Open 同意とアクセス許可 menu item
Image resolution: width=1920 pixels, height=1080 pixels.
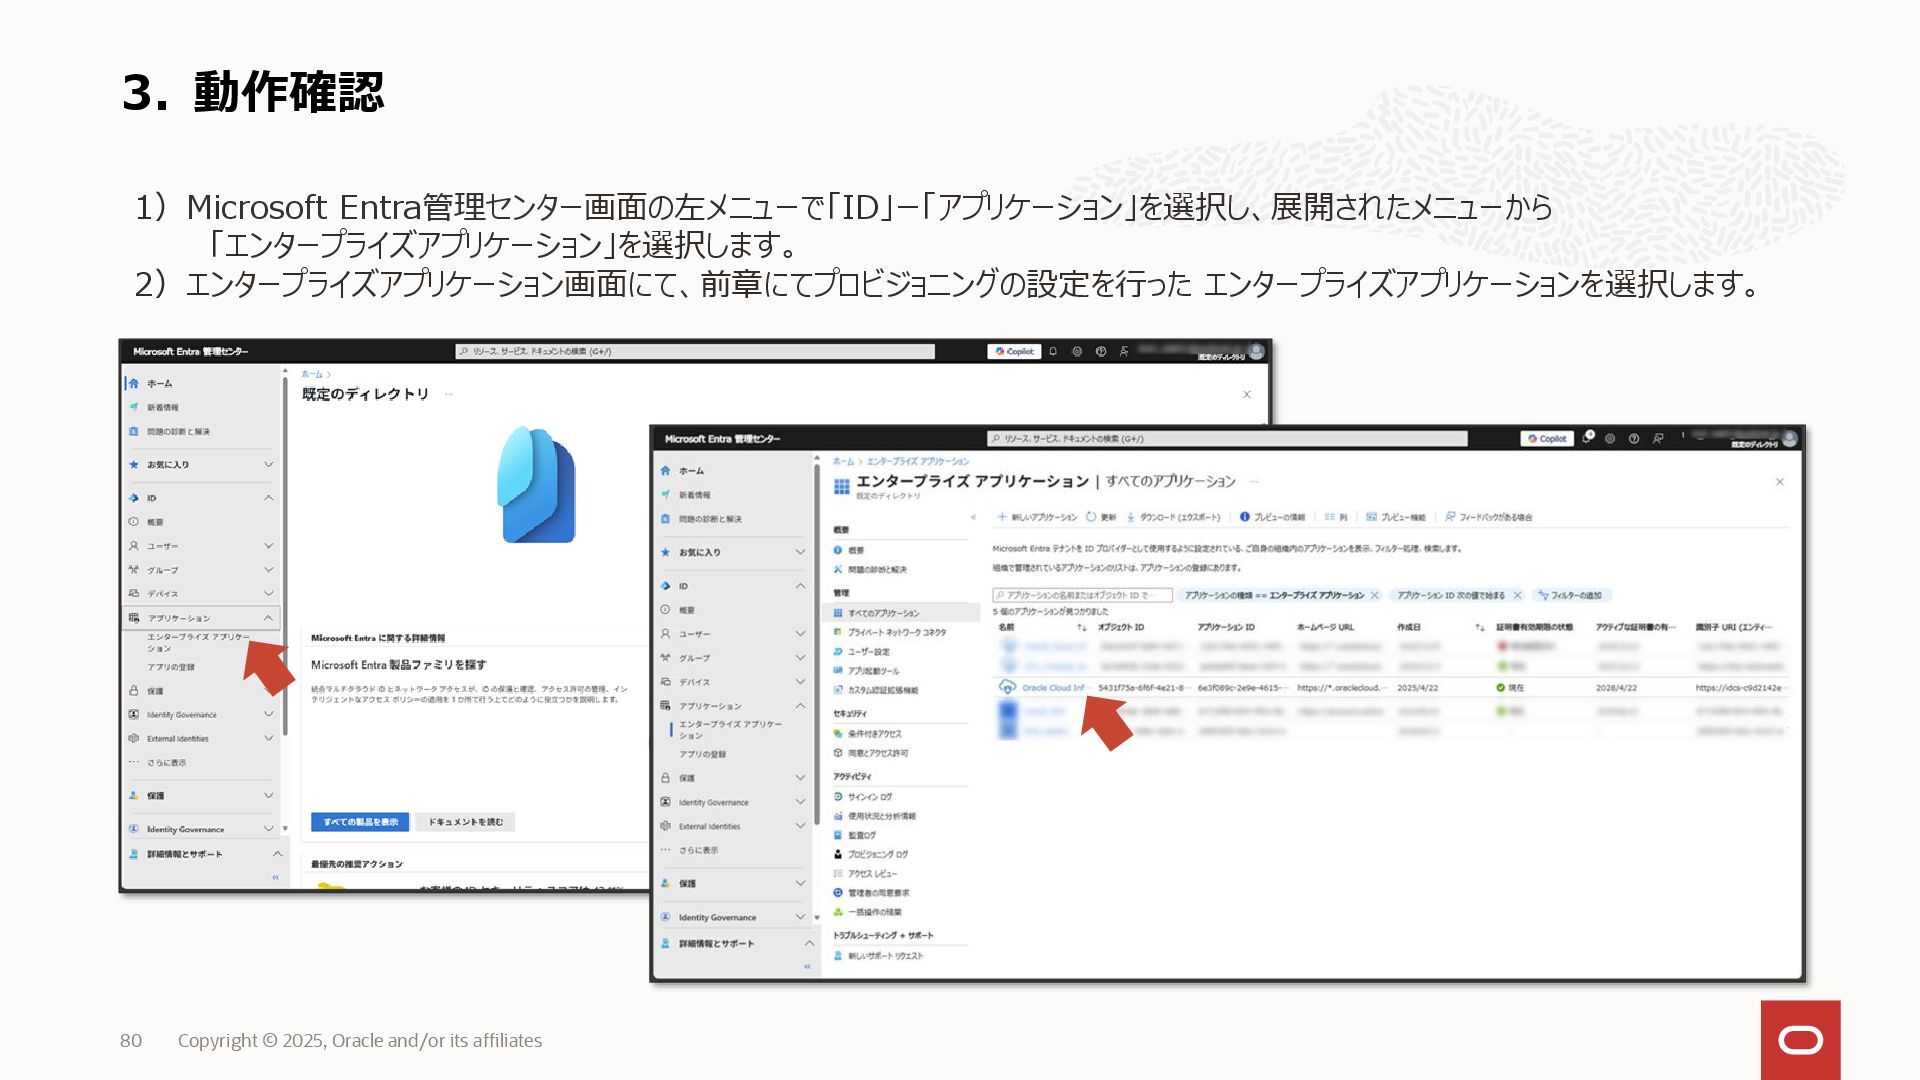[x=877, y=753]
